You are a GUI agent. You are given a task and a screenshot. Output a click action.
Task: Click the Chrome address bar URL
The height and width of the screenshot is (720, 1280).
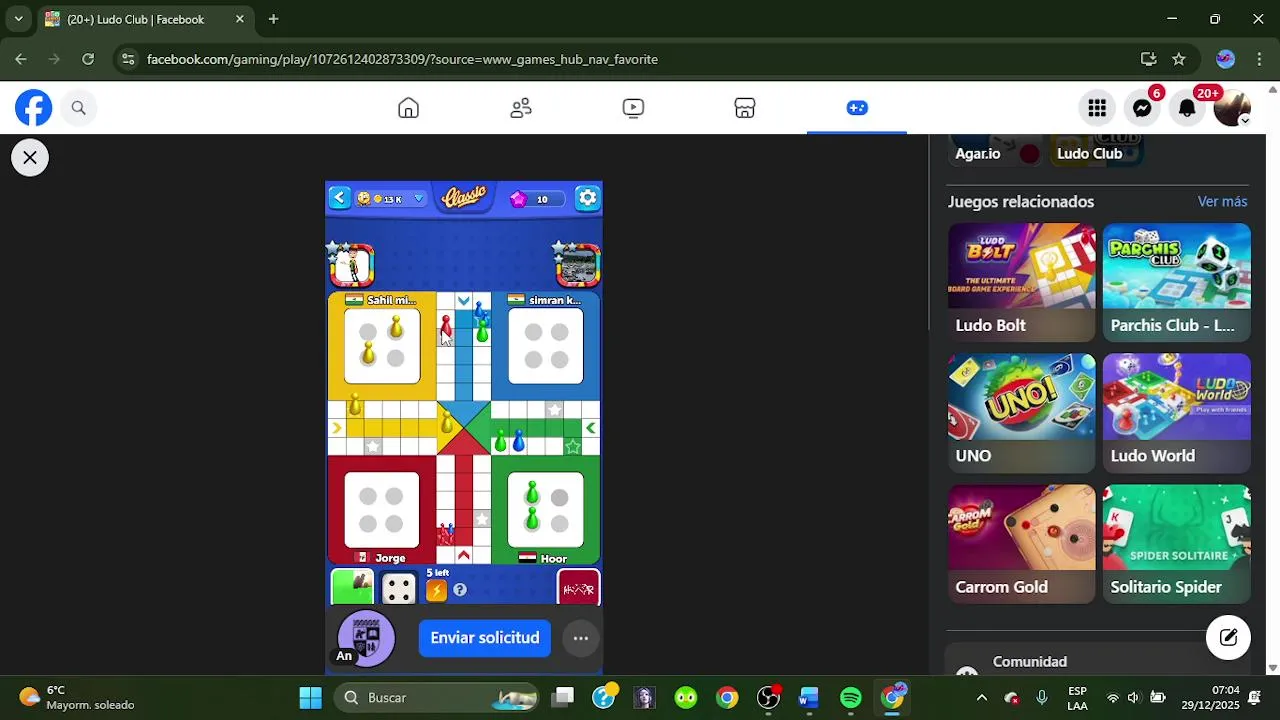click(402, 59)
